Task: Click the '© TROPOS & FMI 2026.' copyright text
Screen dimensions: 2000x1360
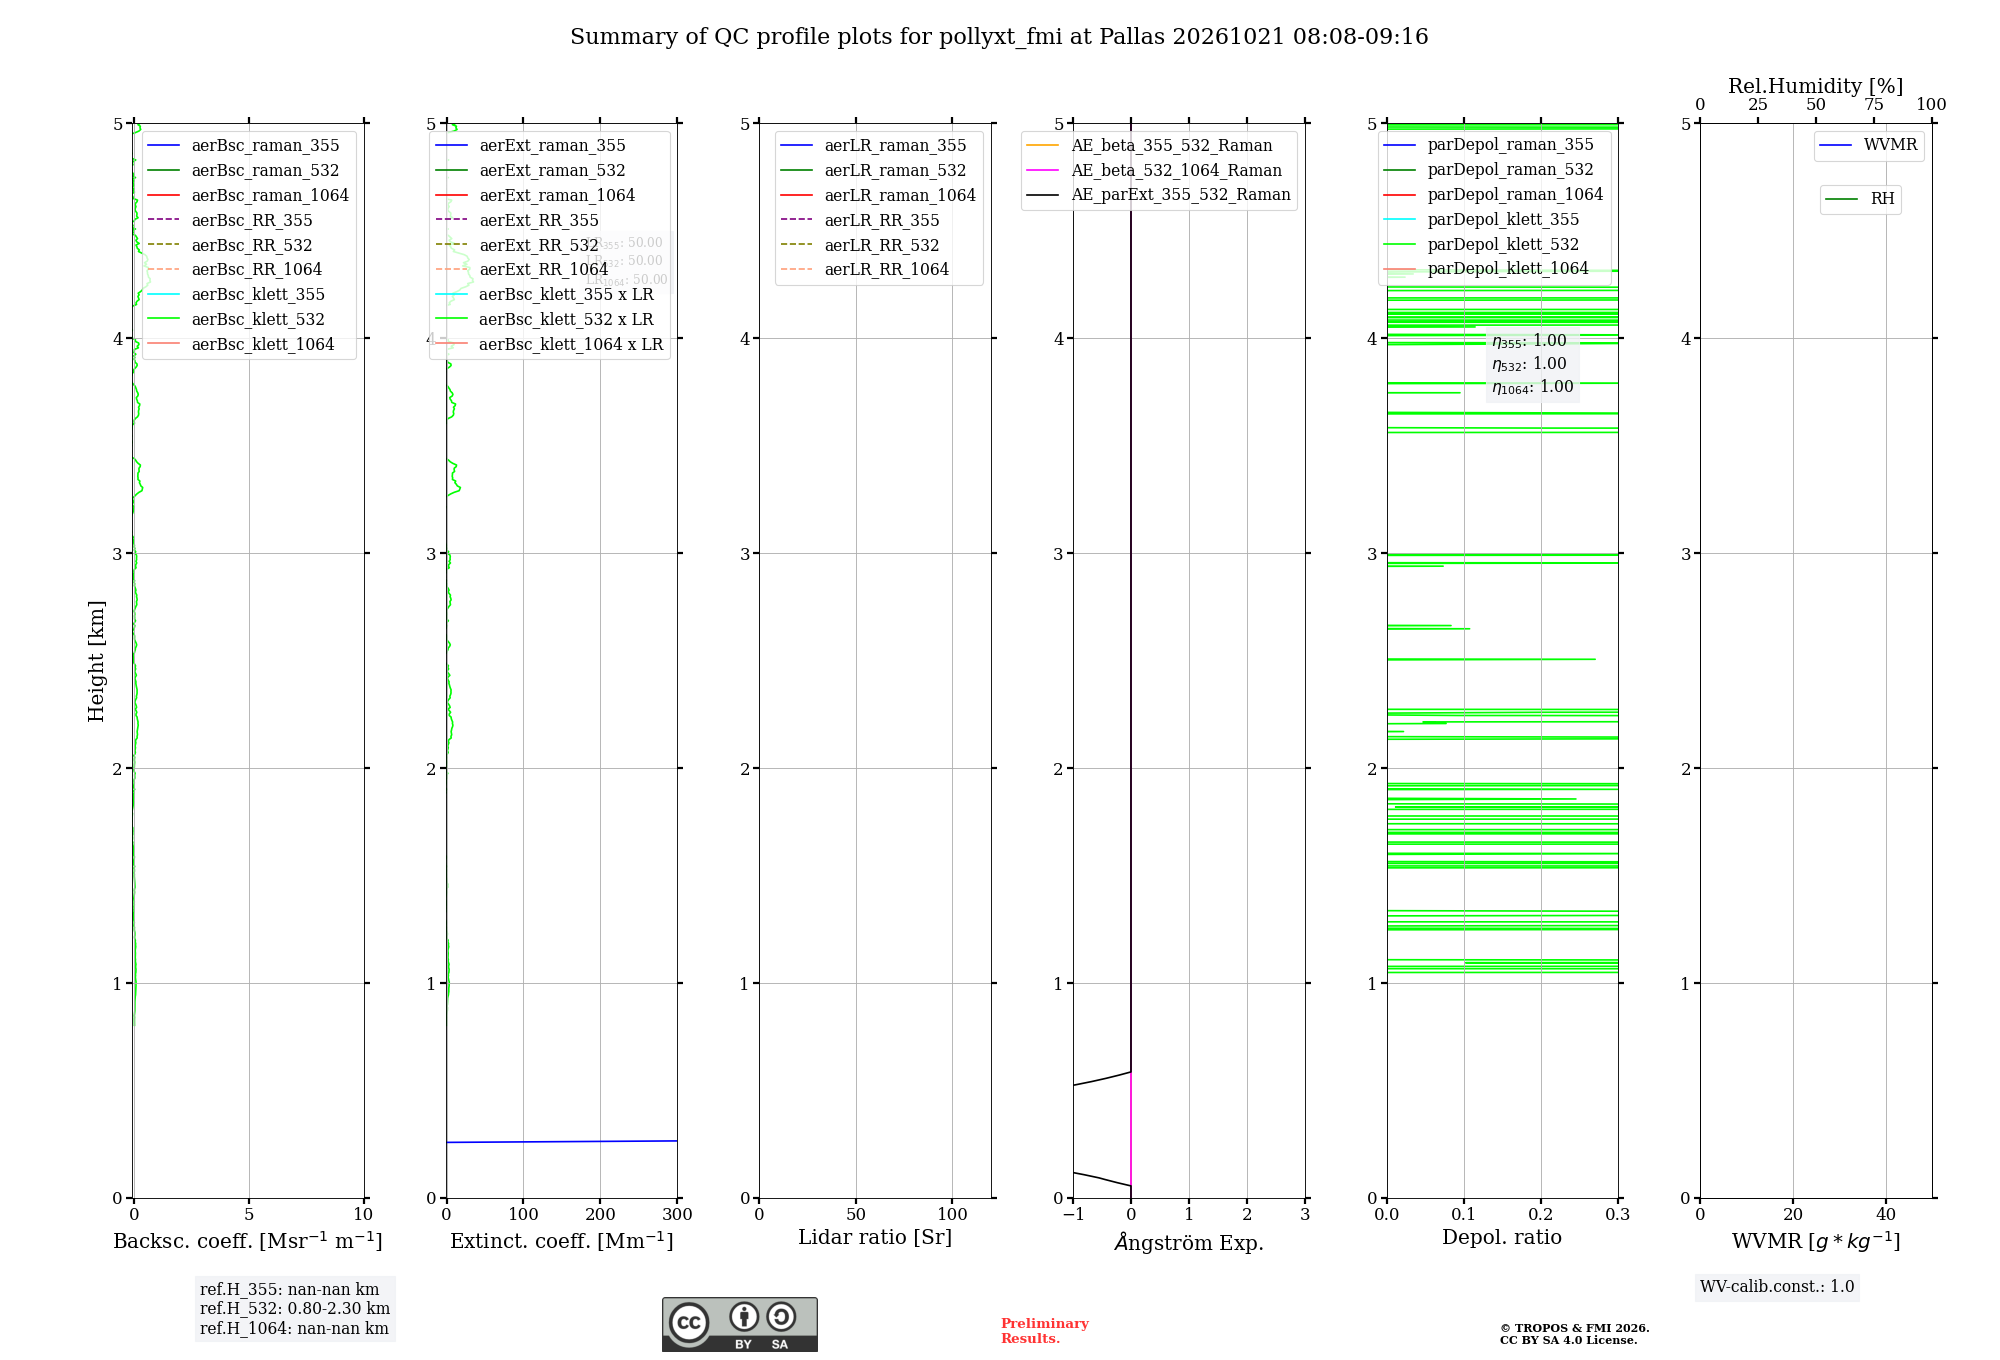Action: (1574, 1328)
